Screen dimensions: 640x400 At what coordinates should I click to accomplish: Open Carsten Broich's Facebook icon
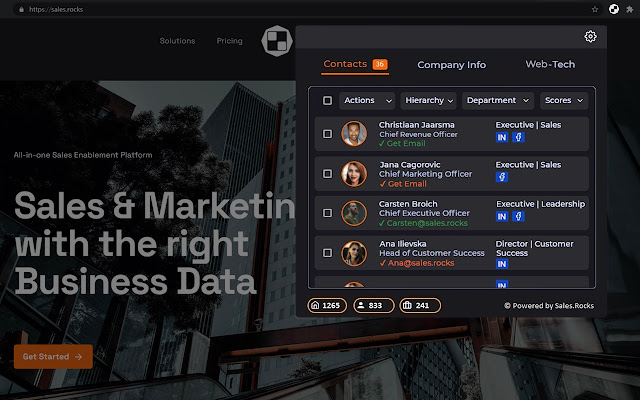pos(518,217)
